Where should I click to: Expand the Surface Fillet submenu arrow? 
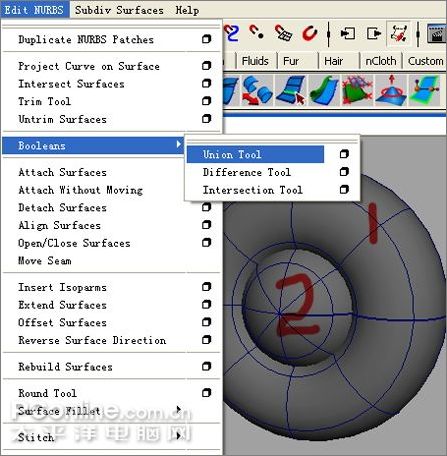(x=179, y=409)
